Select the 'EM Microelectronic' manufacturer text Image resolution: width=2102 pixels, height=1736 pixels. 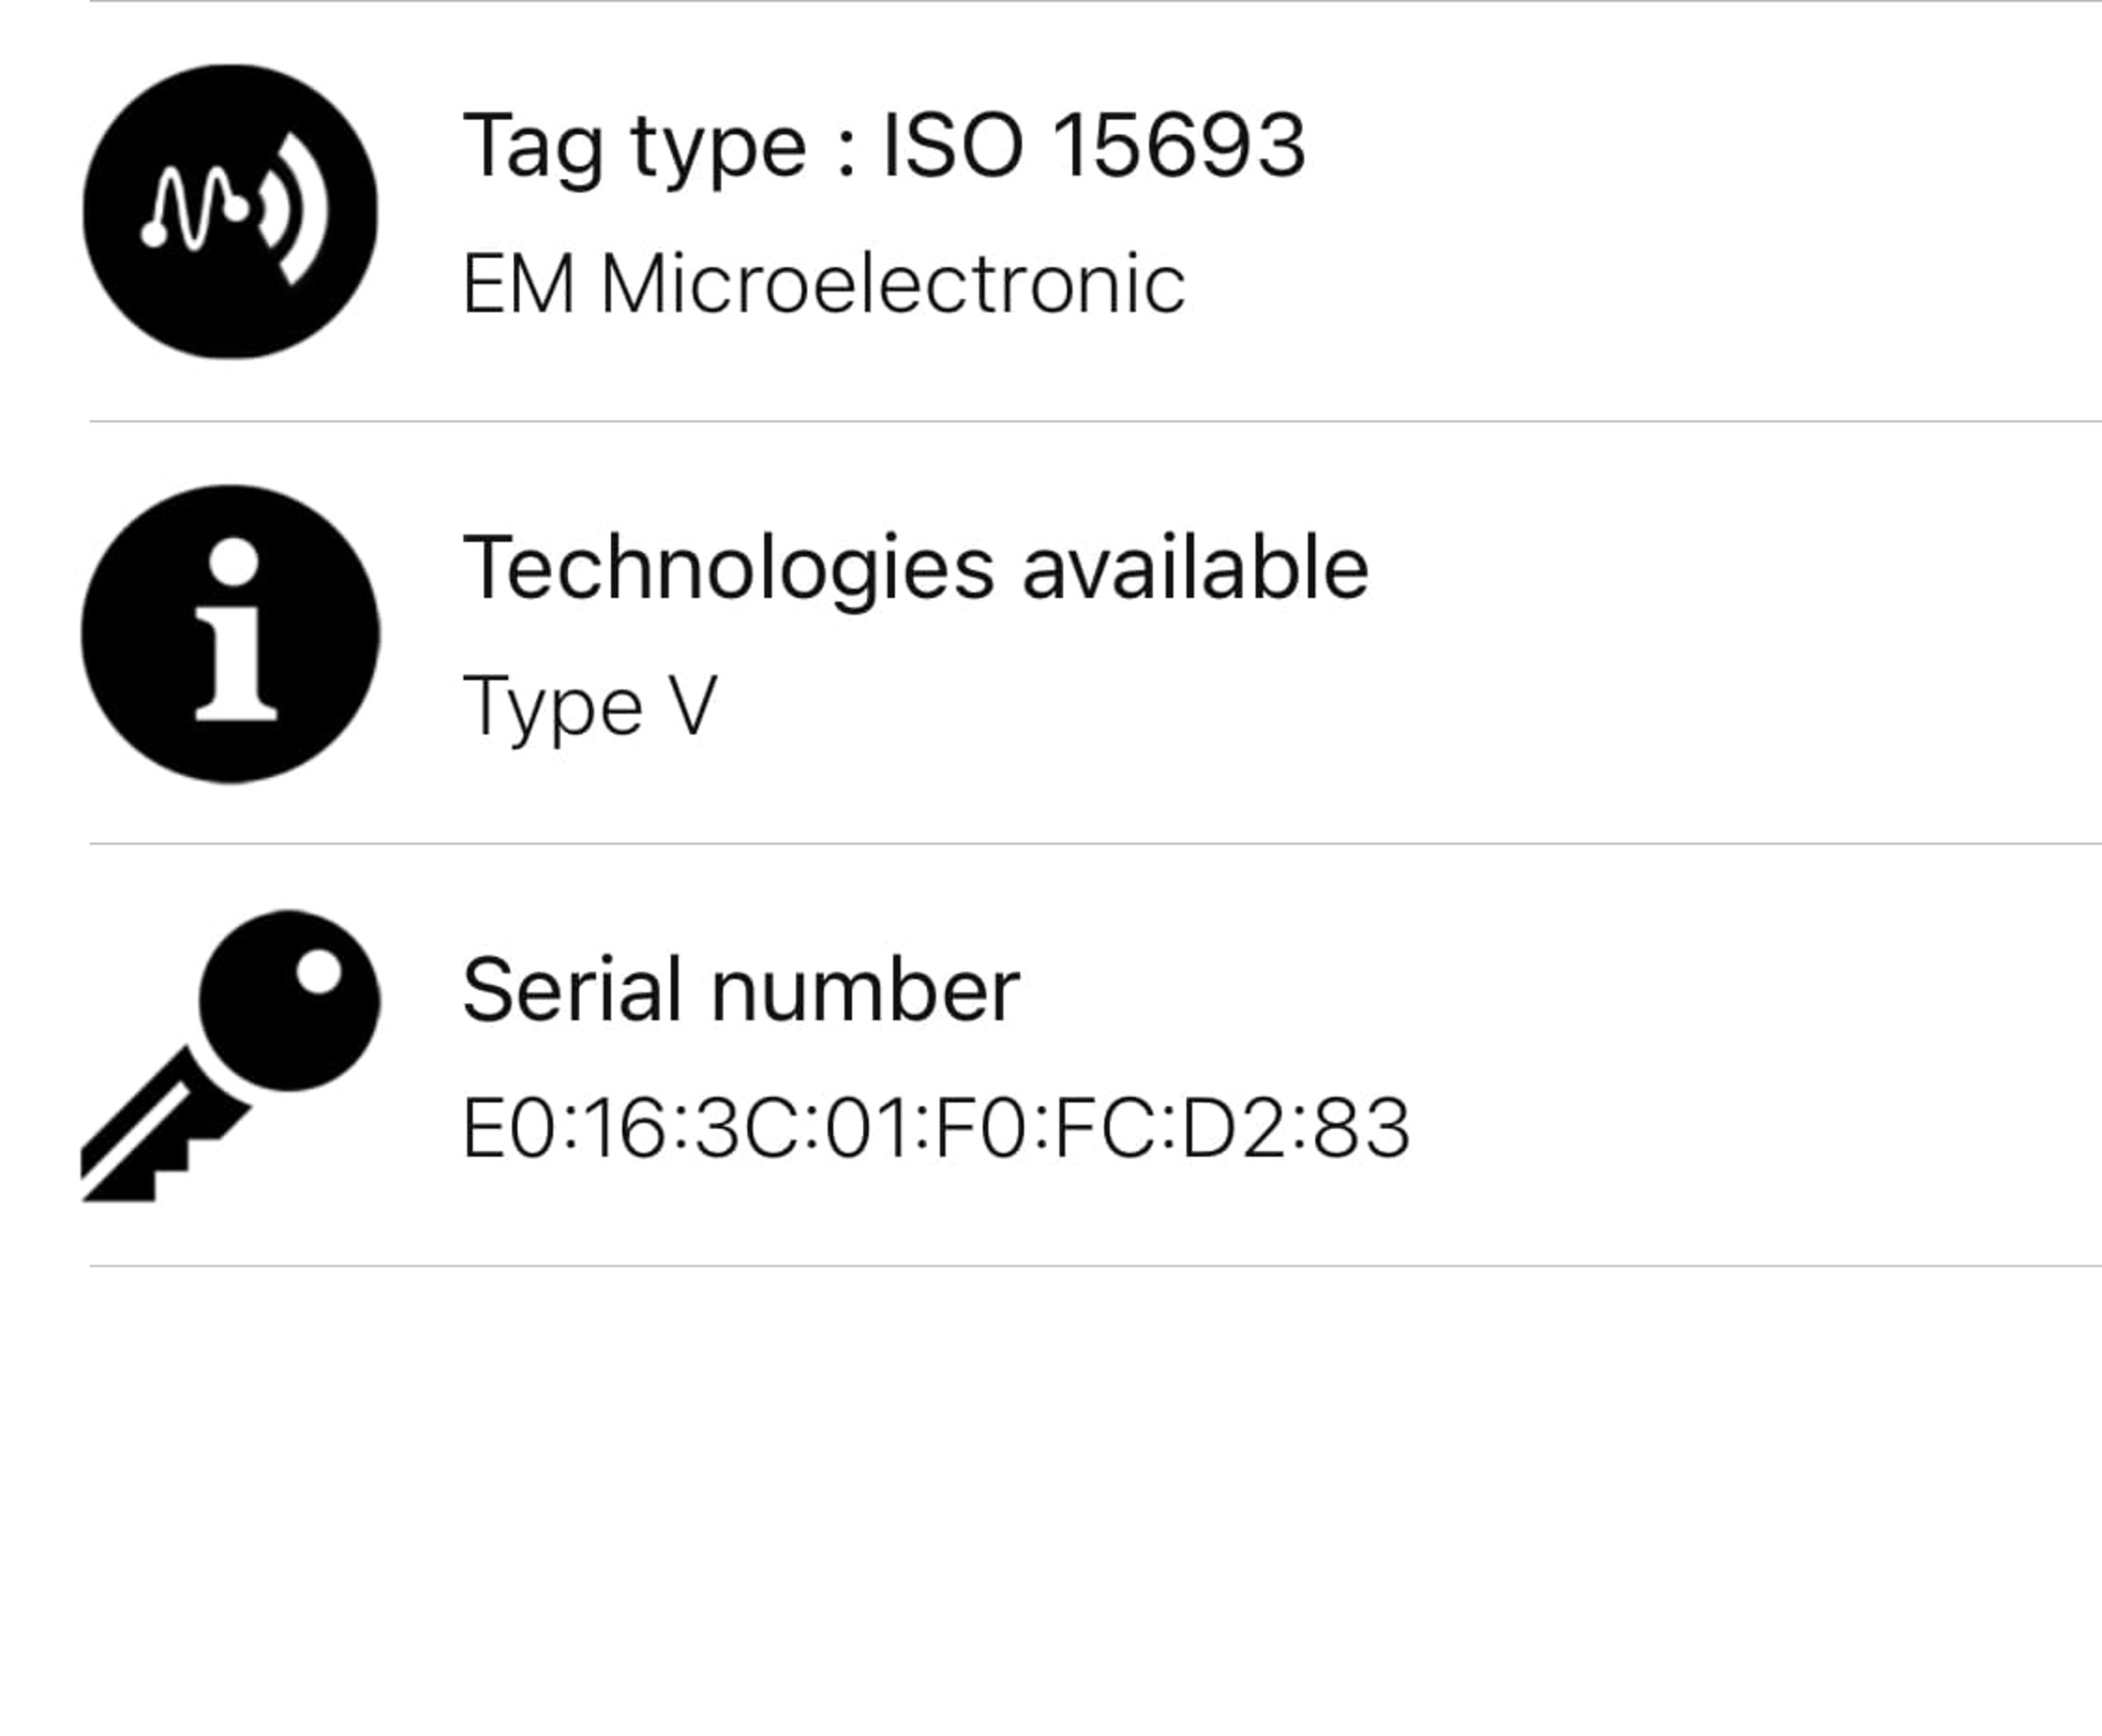point(824,284)
